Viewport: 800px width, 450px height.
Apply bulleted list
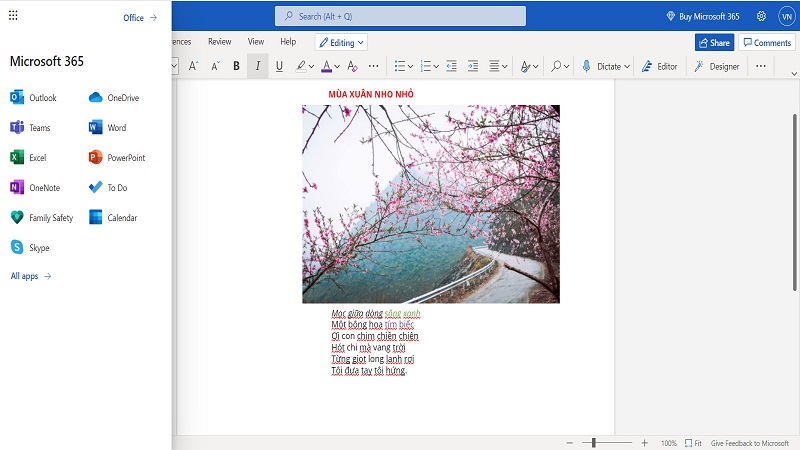click(x=400, y=66)
